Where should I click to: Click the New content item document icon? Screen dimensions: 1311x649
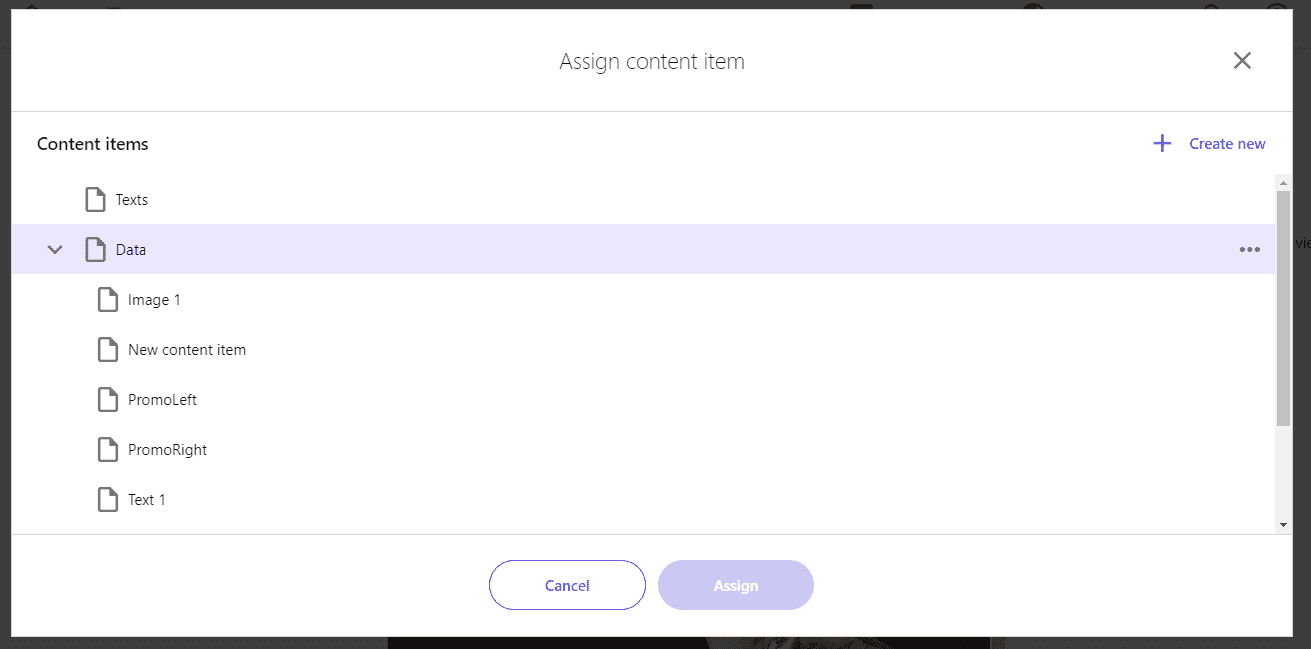pos(107,349)
